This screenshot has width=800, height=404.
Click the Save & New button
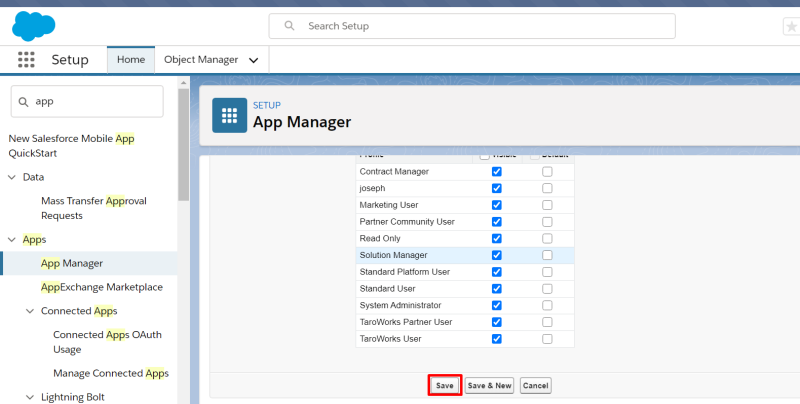click(489, 385)
